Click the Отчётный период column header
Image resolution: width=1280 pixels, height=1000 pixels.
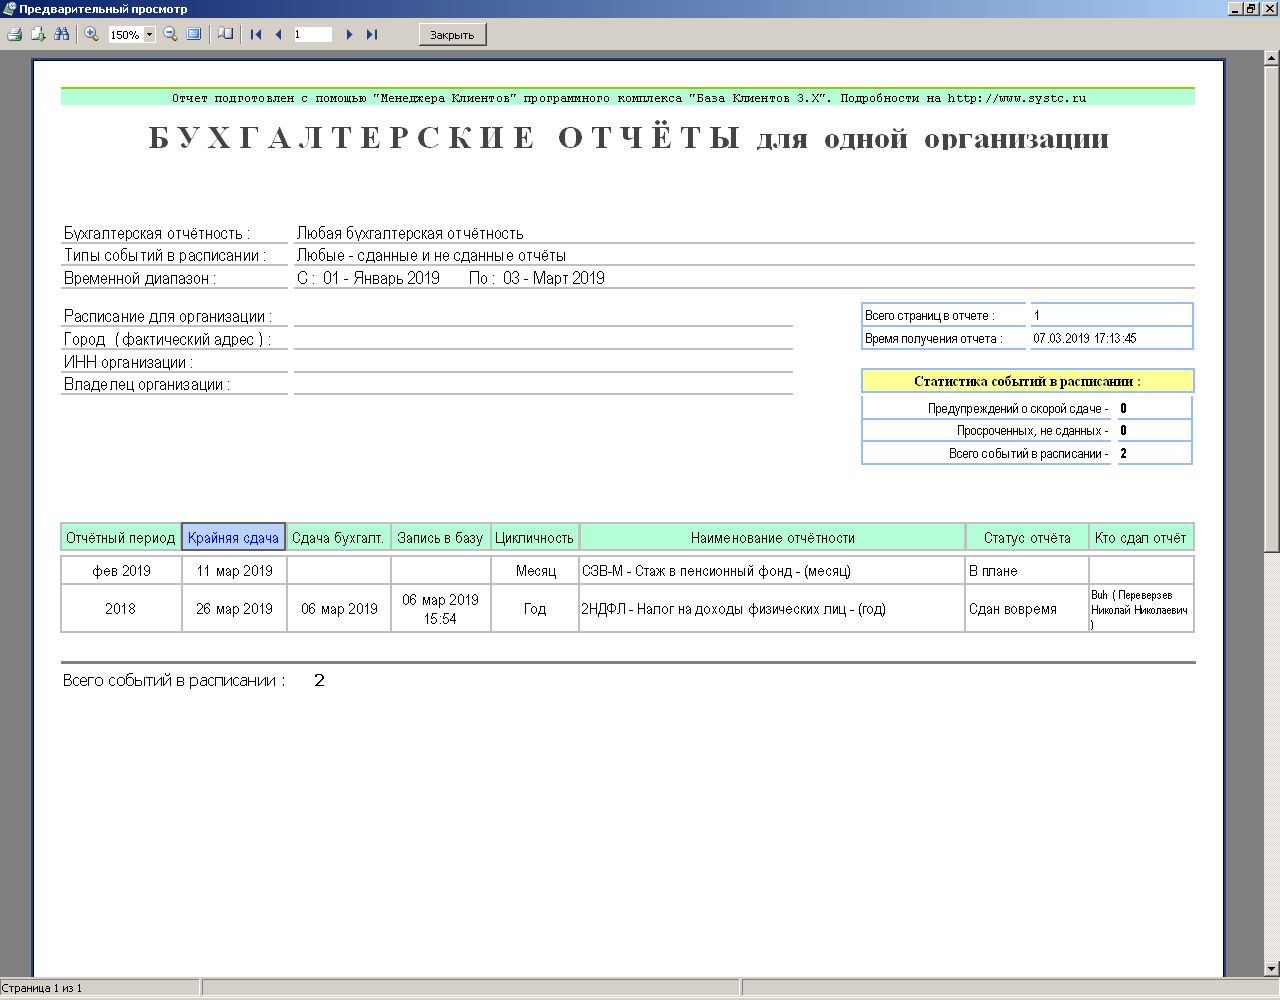(120, 538)
